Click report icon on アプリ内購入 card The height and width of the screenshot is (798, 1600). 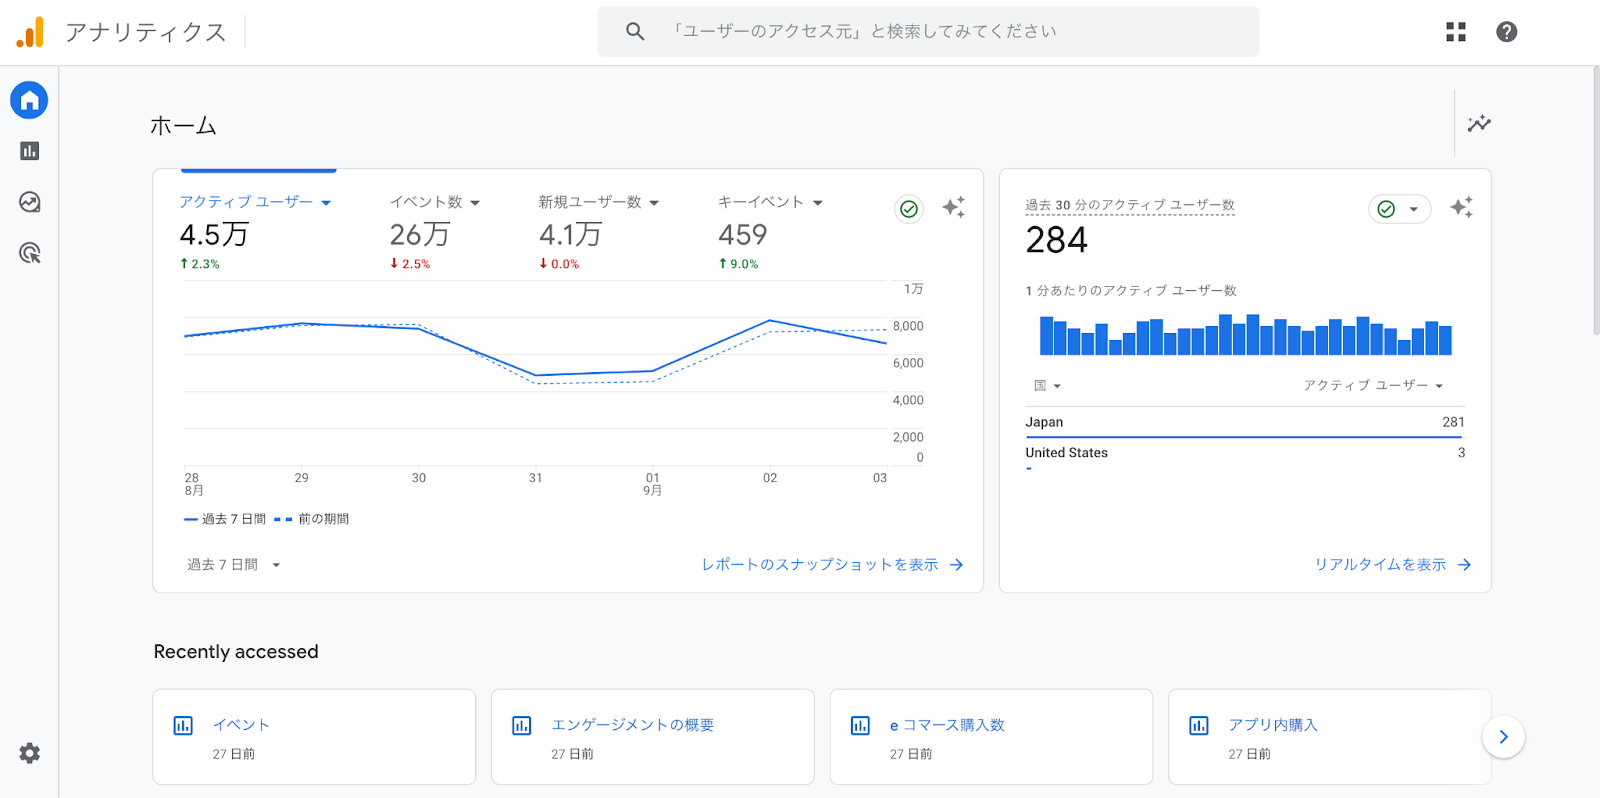pyautogui.click(x=1199, y=726)
